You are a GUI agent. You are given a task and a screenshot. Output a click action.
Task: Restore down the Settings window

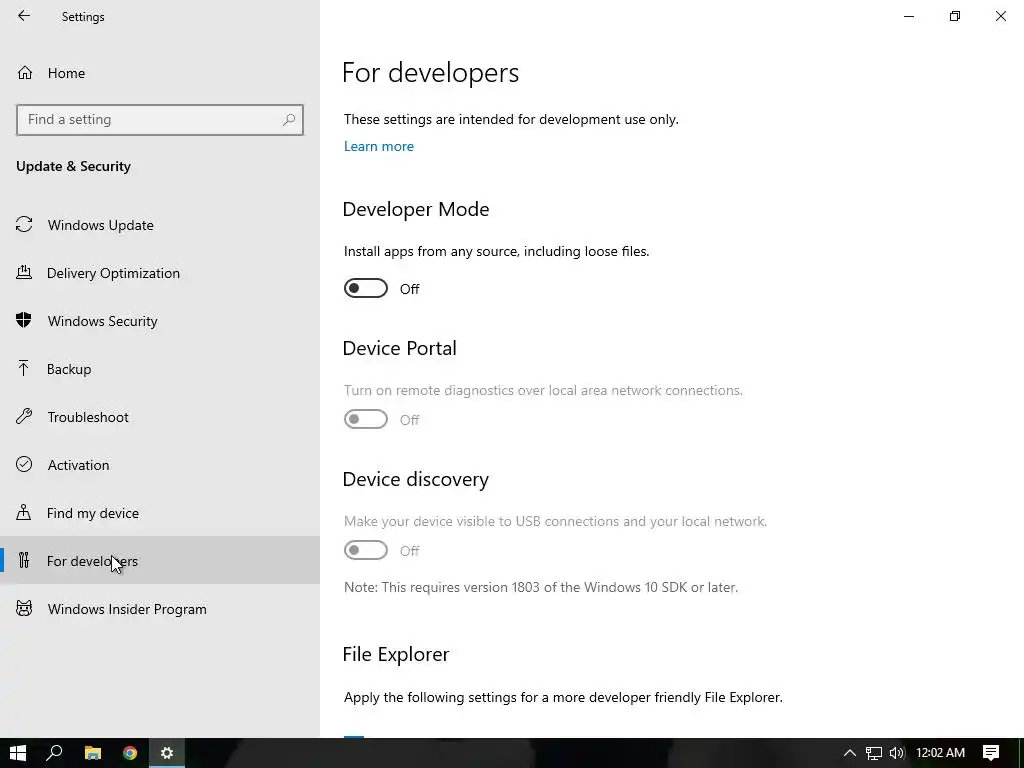(x=955, y=16)
